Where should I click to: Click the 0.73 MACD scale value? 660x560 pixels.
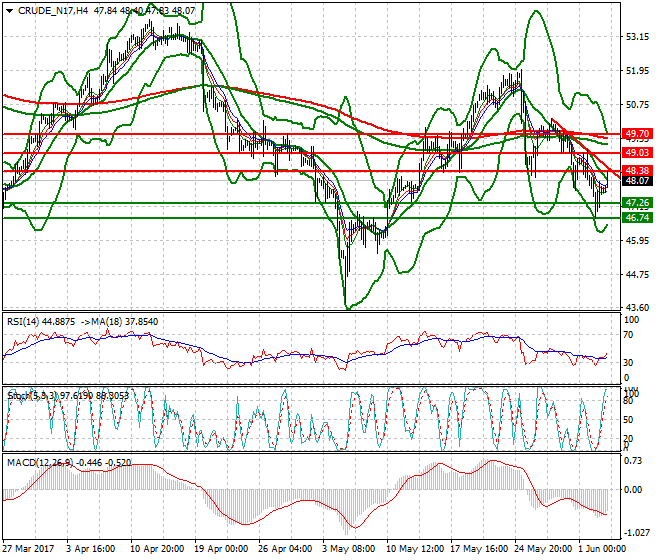point(633,461)
